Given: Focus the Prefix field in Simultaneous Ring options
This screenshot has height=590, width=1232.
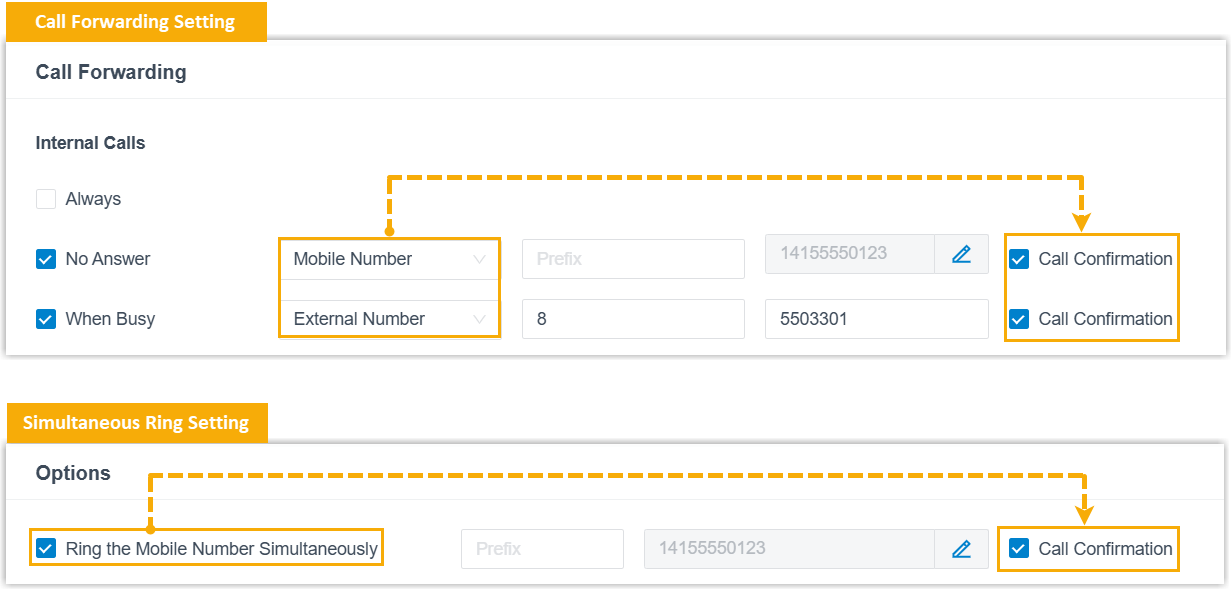Looking at the screenshot, I should coord(542,549).
